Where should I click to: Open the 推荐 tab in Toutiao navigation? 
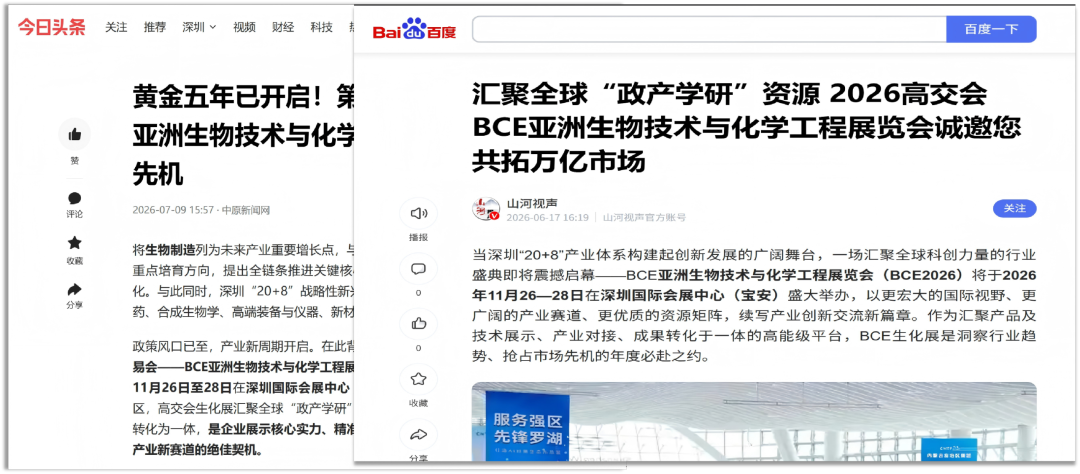click(154, 27)
